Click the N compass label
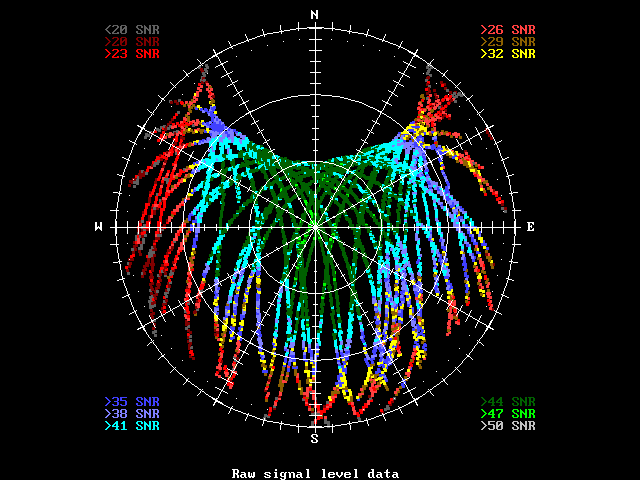 314,15
